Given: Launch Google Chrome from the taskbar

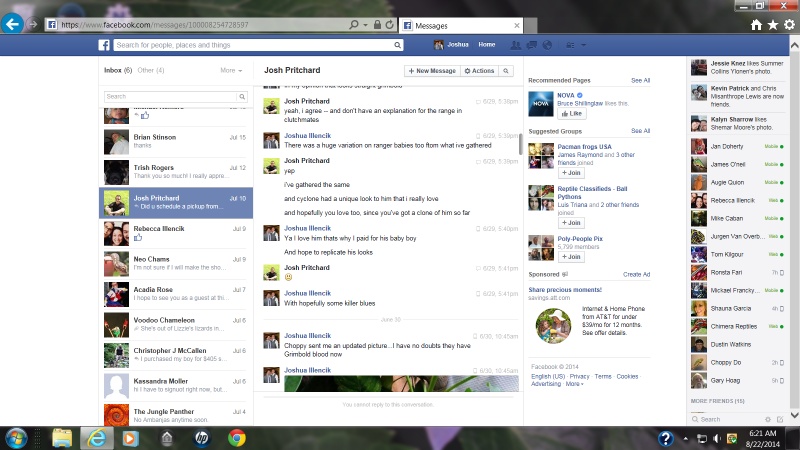Looking at the screenshot, I should tap(236, 438).
